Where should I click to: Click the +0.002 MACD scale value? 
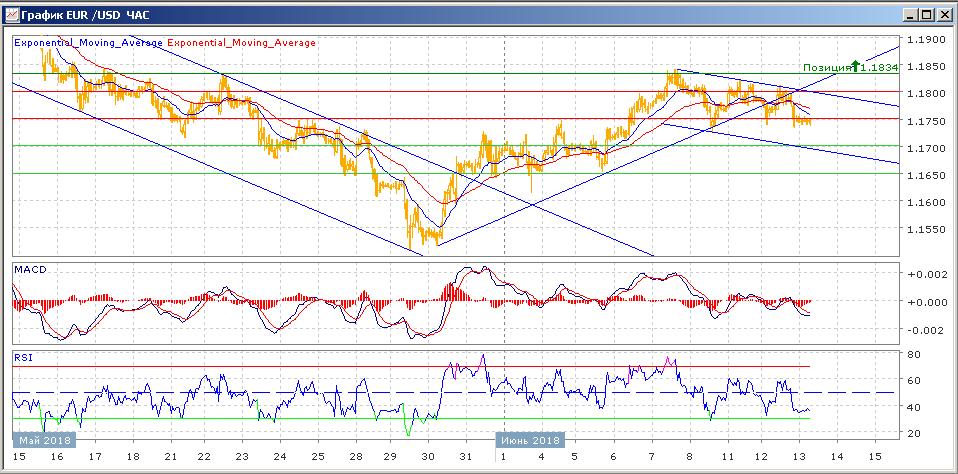(x=924, y=274)
